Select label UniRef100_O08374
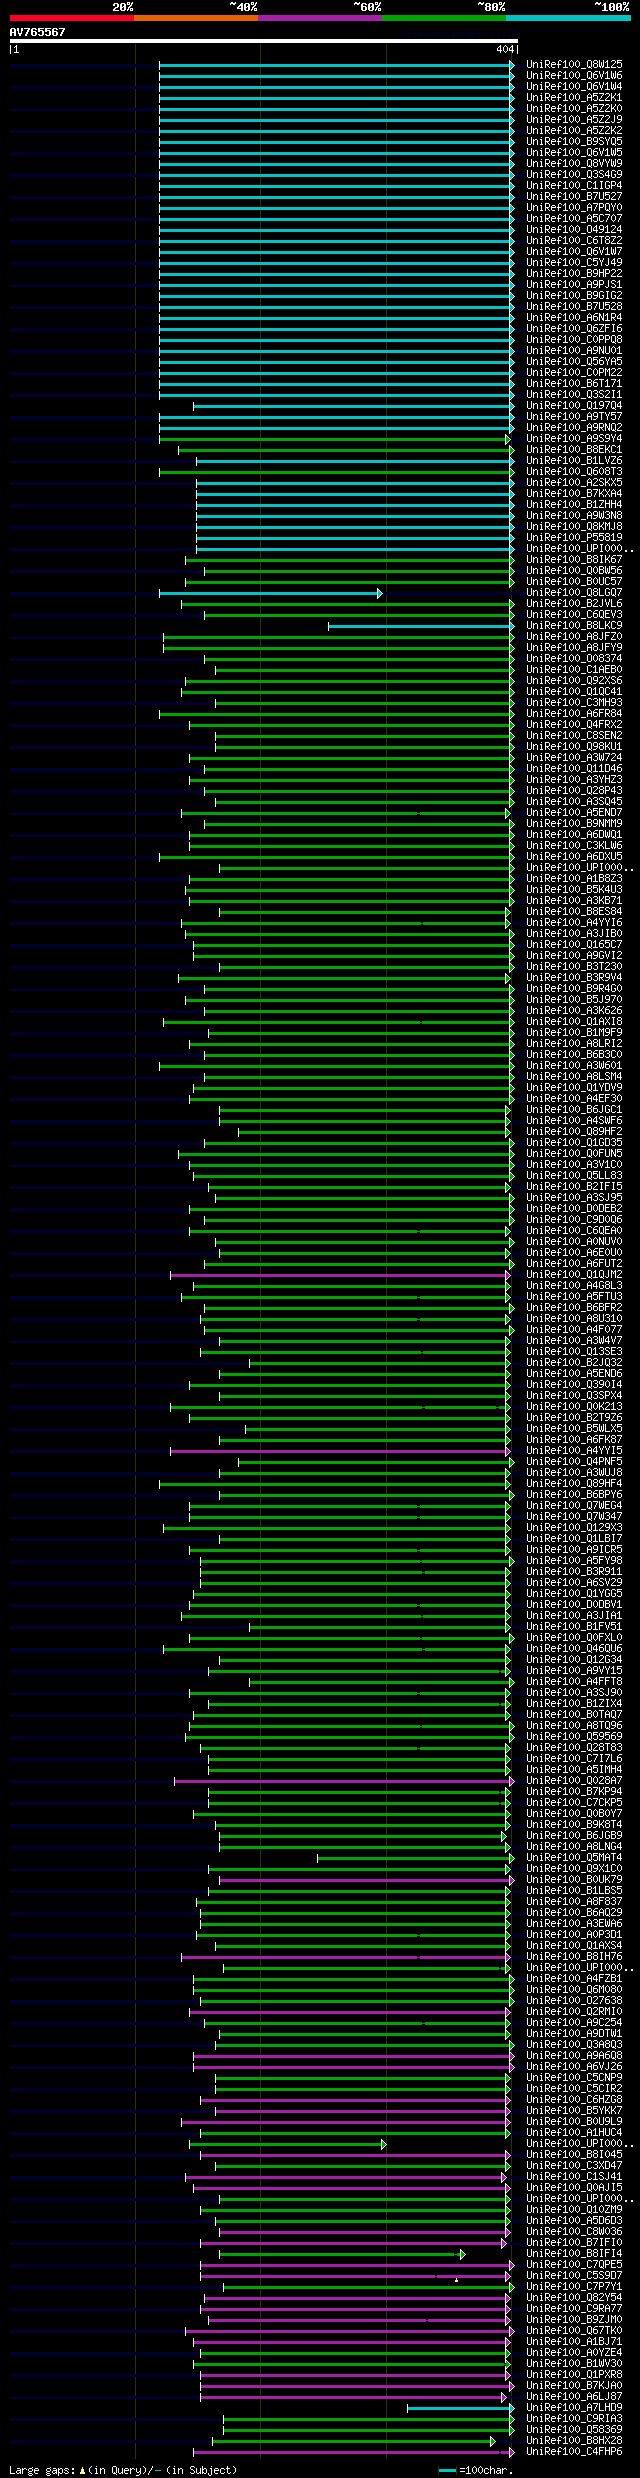The image size is (640, 2478). [574, 658]
